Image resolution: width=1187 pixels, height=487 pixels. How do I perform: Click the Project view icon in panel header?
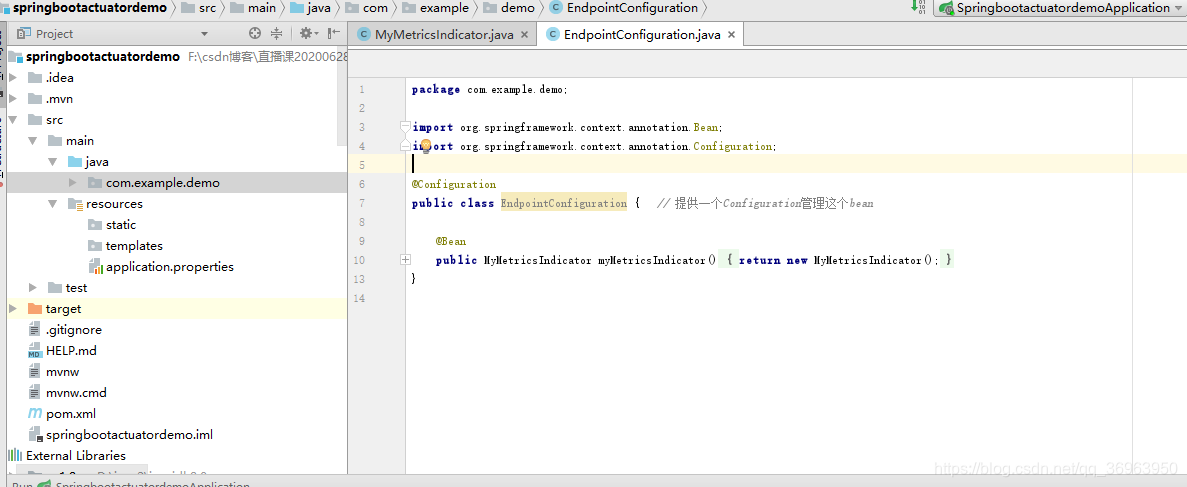(x=24, y=33)
